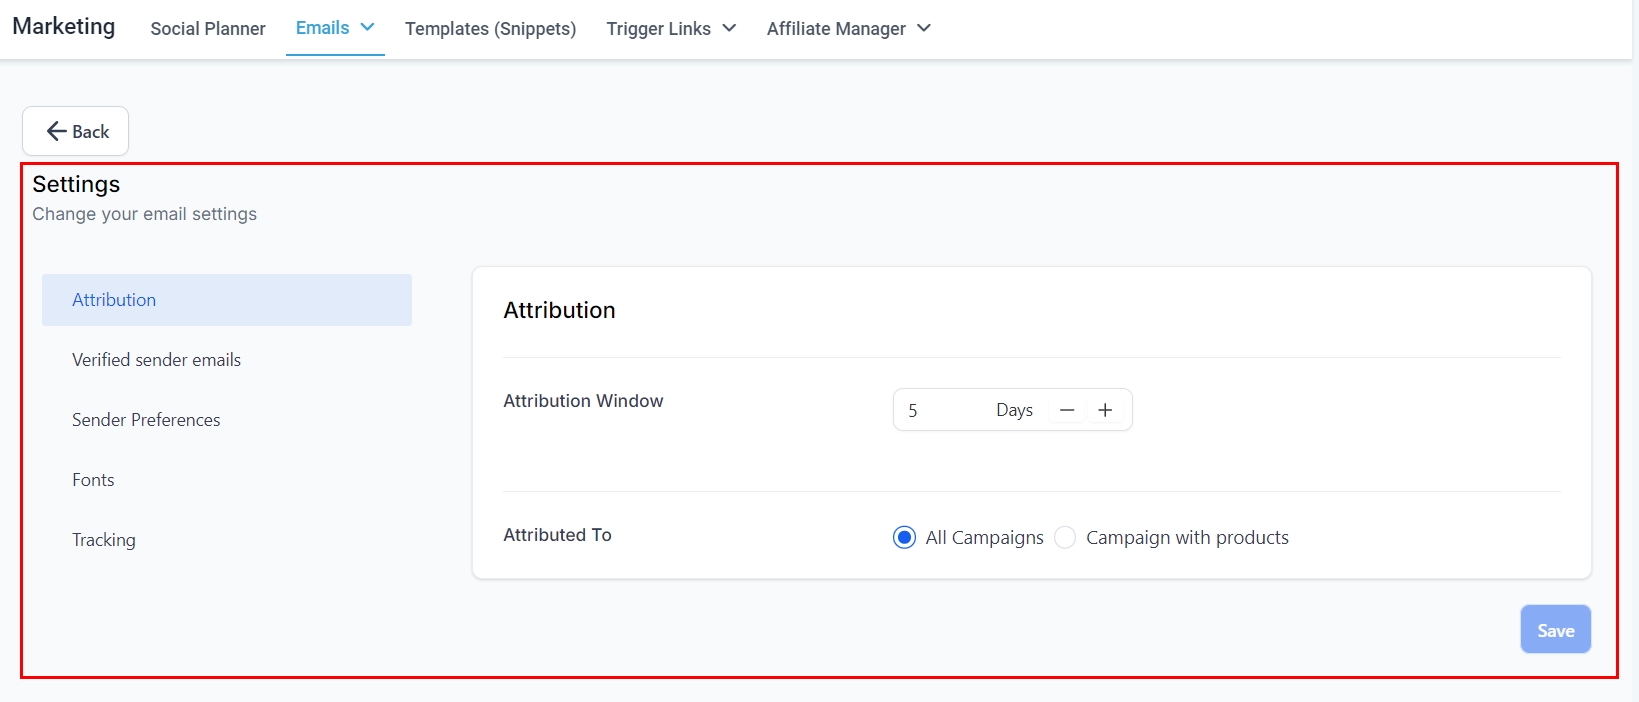Increase attribution window with plus icon
1639x702 pixels.
pos(1105,410)
